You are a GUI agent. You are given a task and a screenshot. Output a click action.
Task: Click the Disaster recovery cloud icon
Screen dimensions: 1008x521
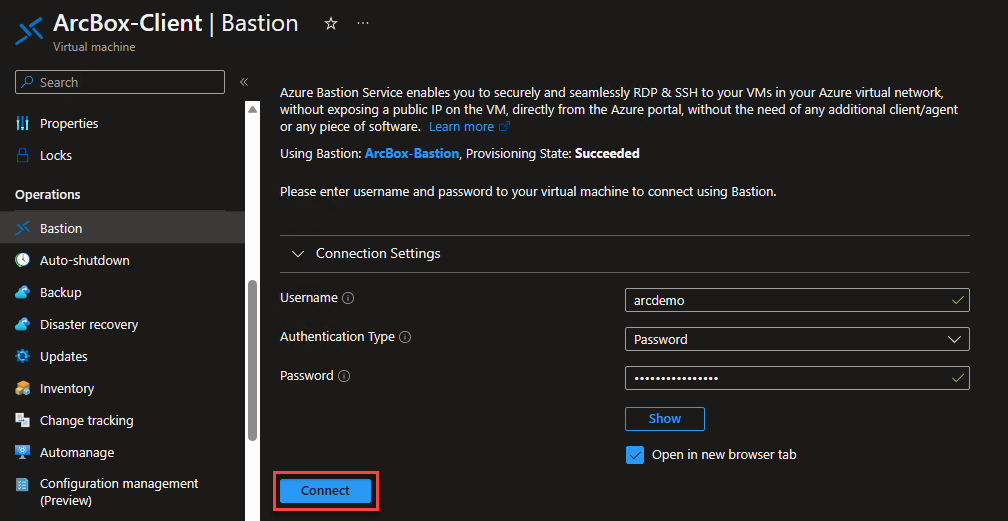click(x=22, y=324)
